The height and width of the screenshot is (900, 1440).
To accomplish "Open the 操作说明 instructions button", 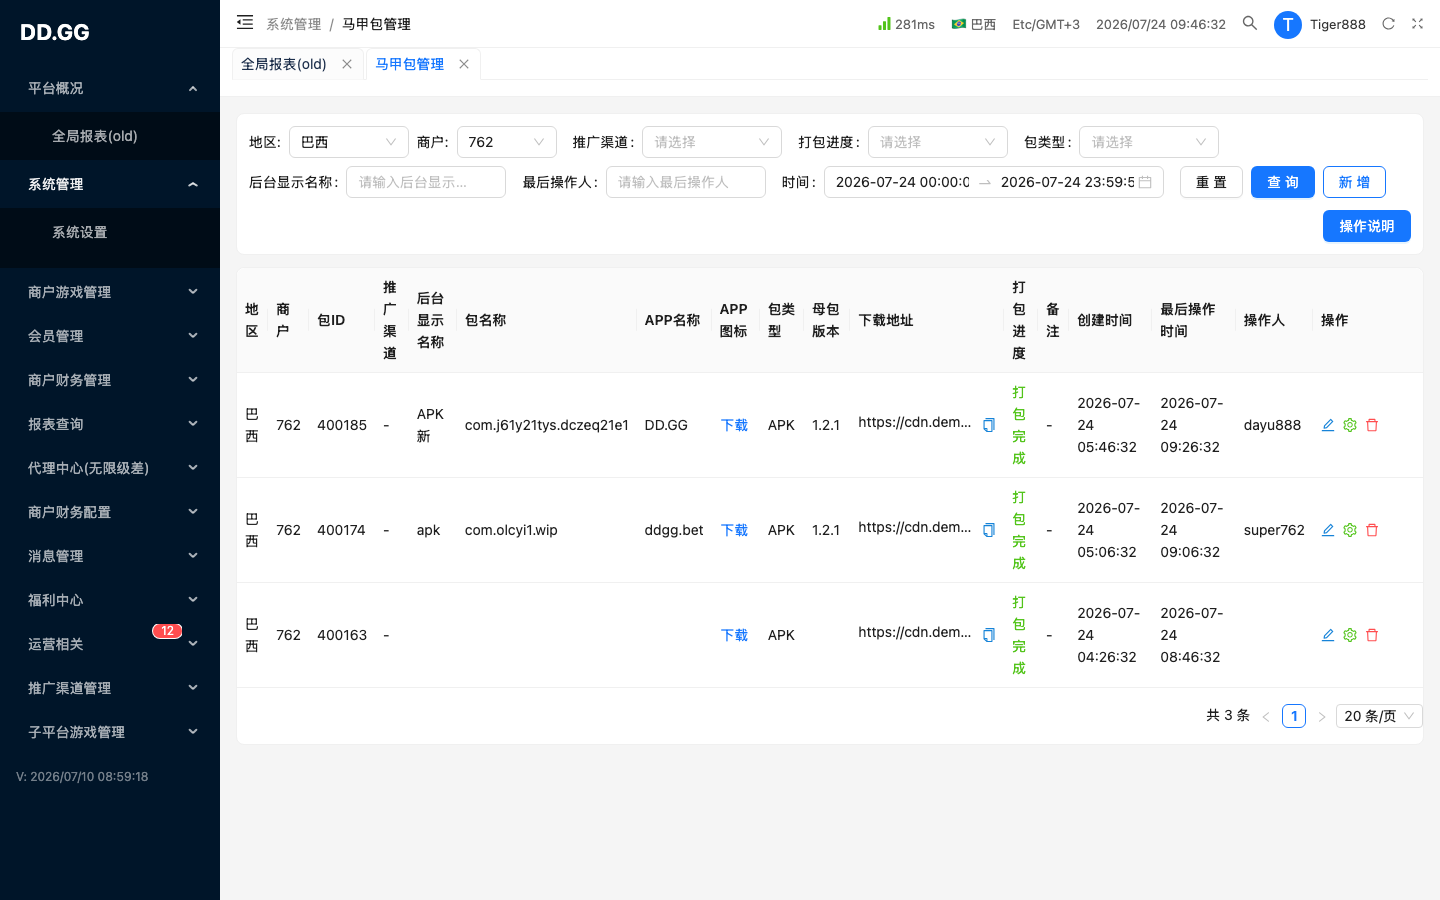I will pos(1367,226).
